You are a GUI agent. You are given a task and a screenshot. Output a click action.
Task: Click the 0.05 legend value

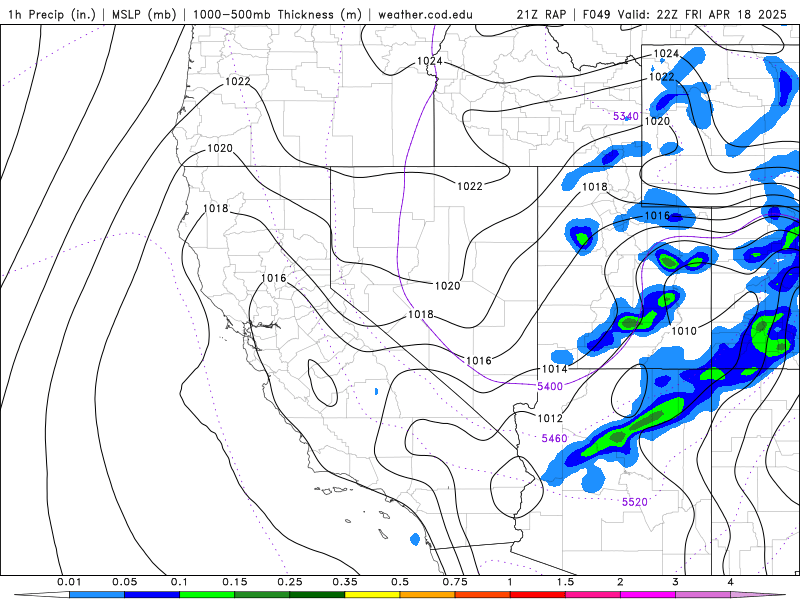[x=124, y=582]
